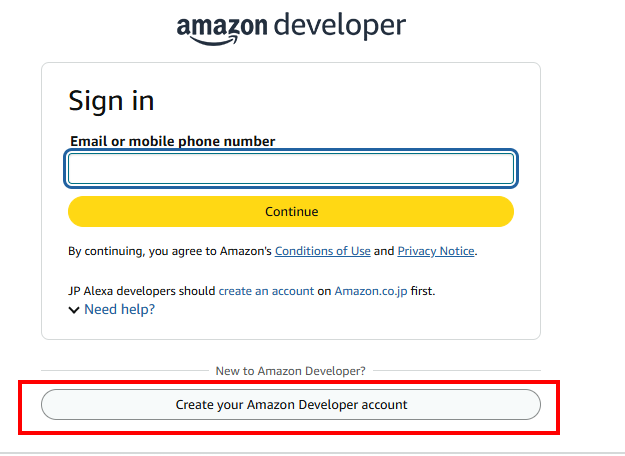The image size is (625, 456).
Task: Open the Need help? link
Action: [x=120, y=309]
